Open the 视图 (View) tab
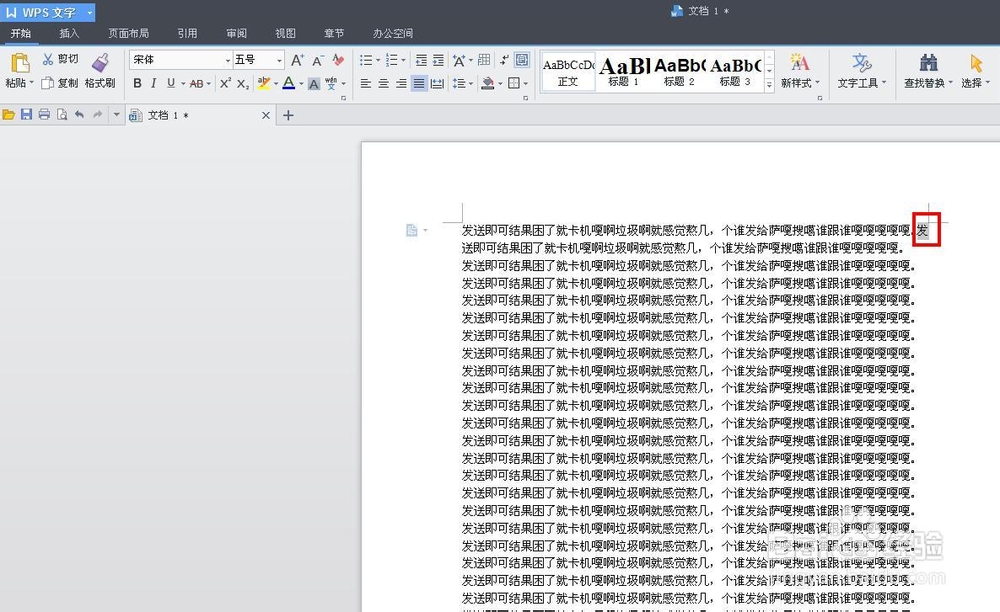Image resolution: width=1000 pixels, height=612 pixels. (285, 33)
